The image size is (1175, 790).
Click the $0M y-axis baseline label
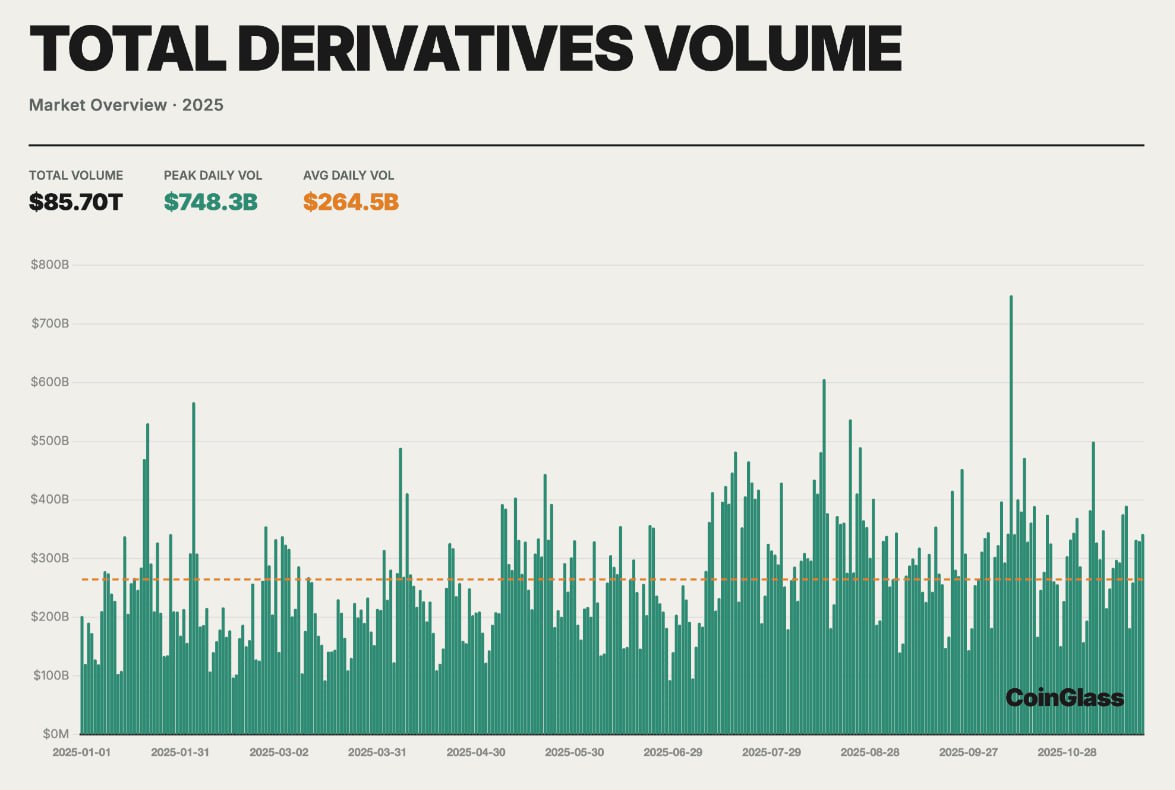coord(55,734)
